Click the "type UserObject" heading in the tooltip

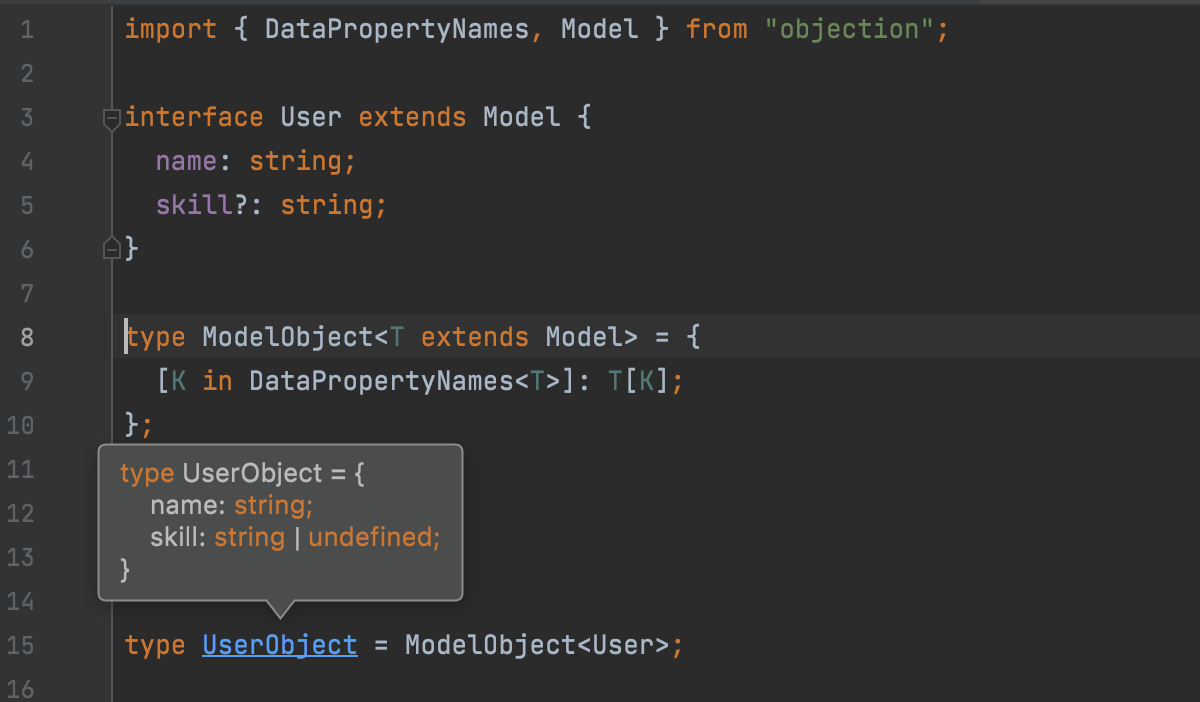(x=221, y=473)
